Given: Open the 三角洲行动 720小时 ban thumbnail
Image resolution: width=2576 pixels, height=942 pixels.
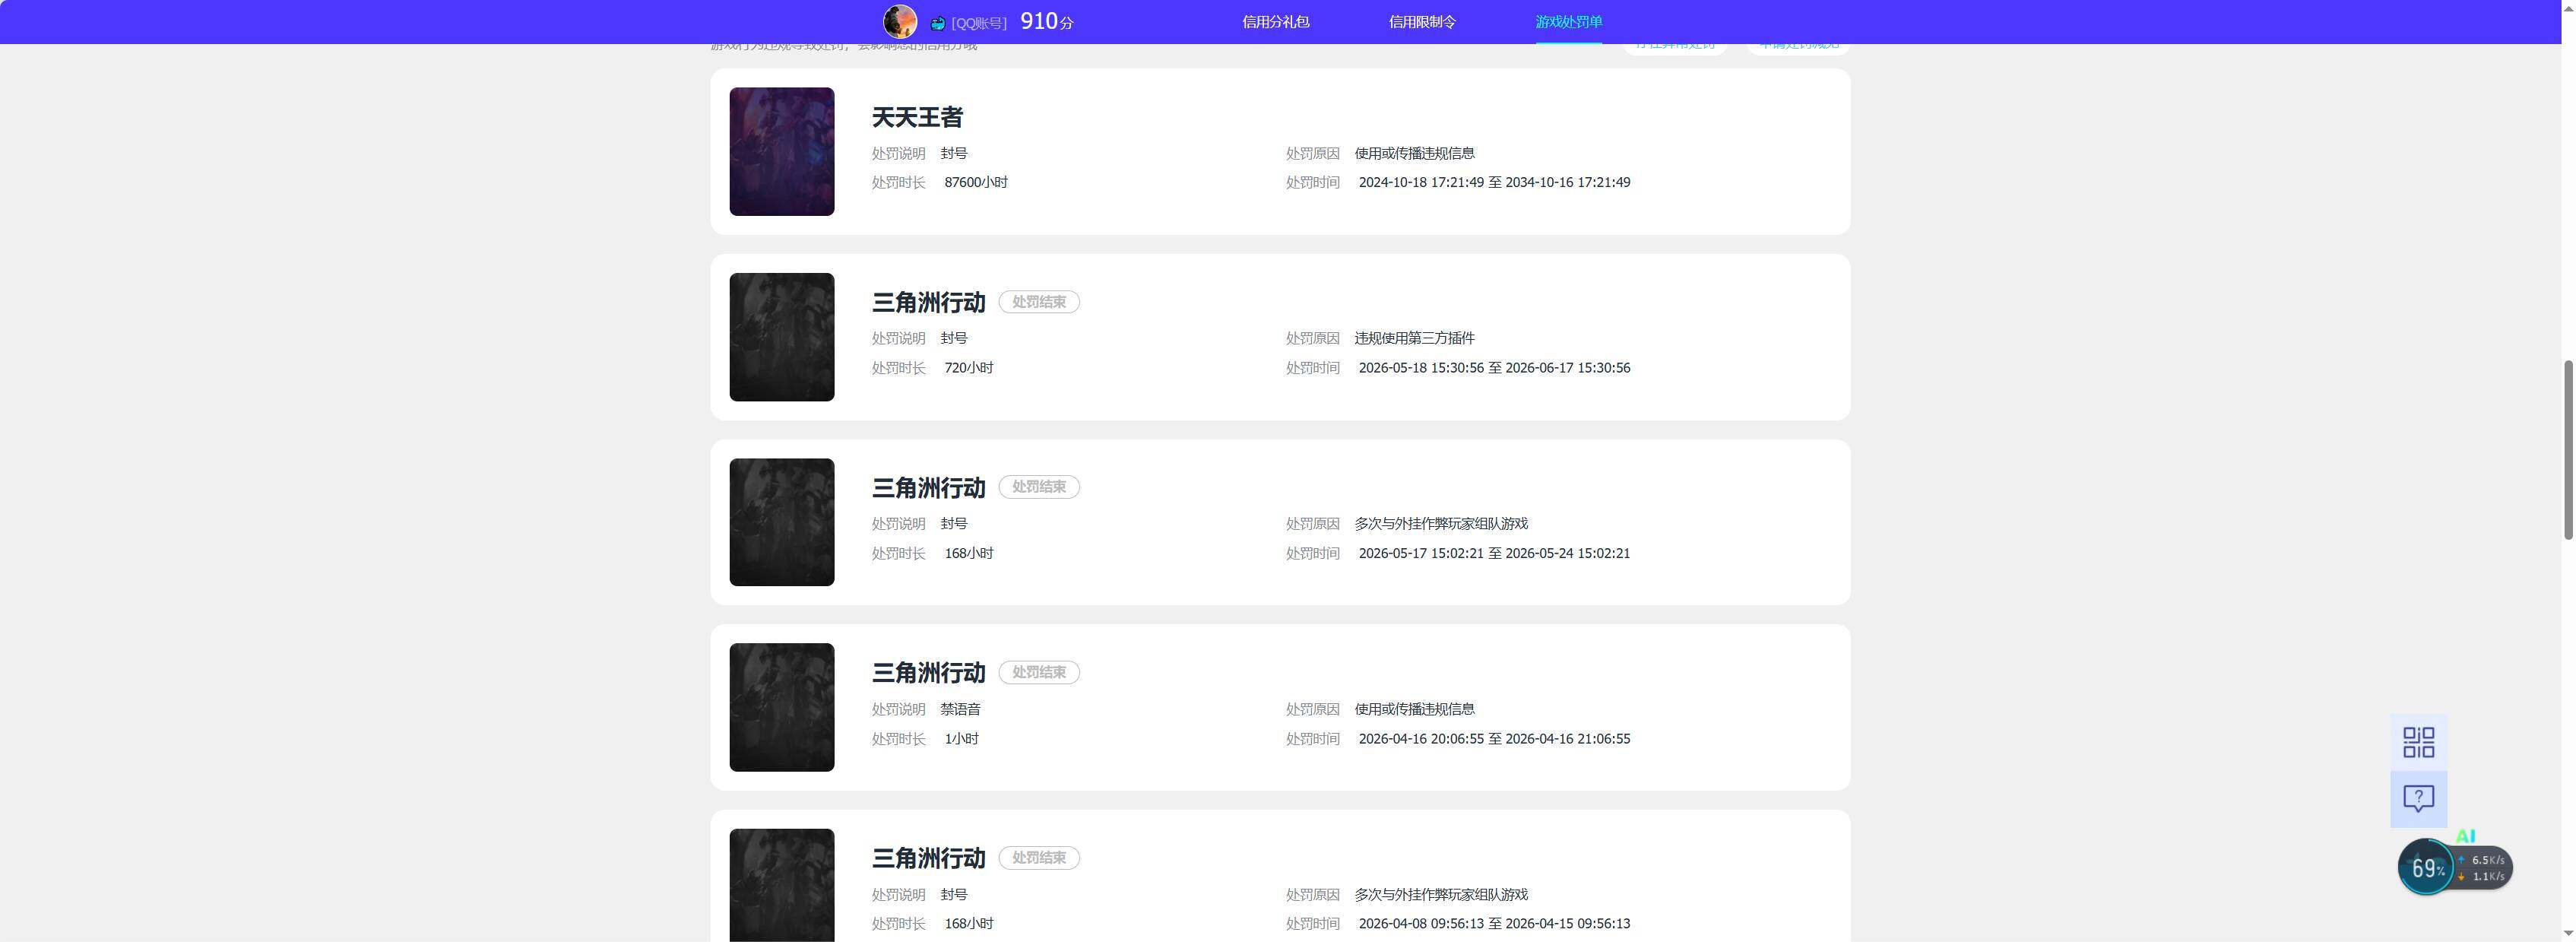Looking at the screenshot, I should (781, 337).
